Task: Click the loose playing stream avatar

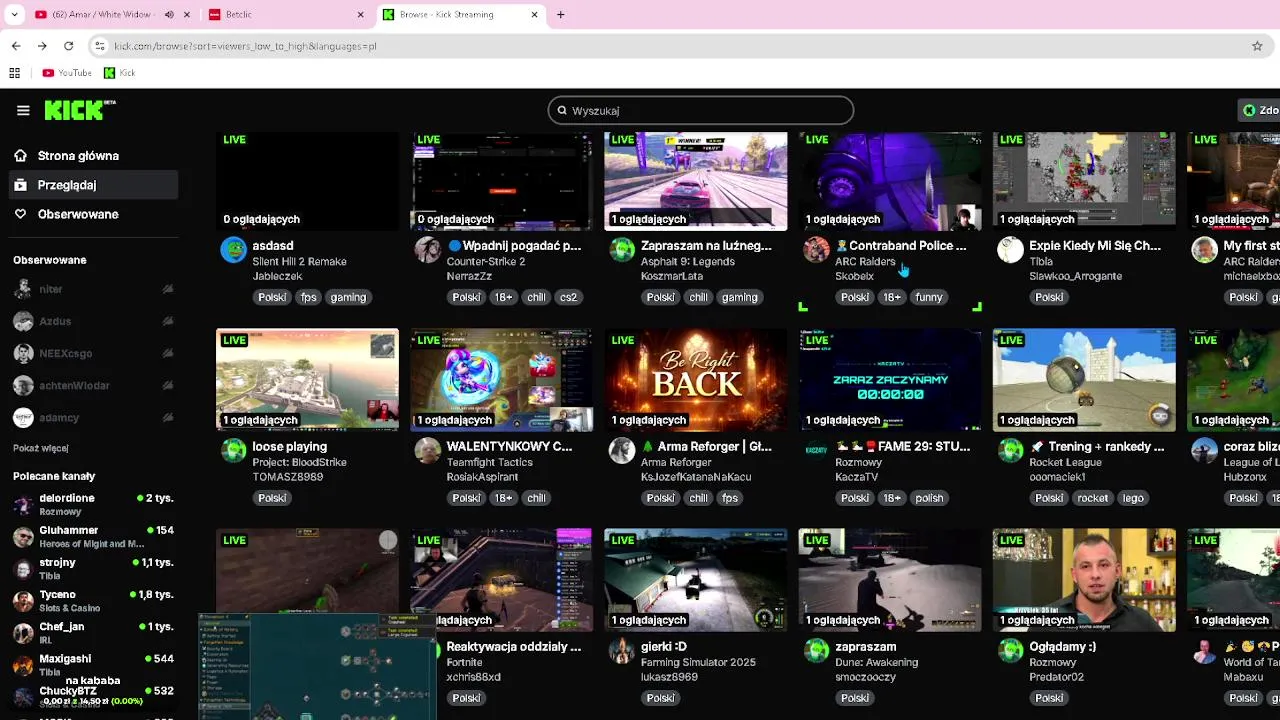Action: click(x=233, y=451)
